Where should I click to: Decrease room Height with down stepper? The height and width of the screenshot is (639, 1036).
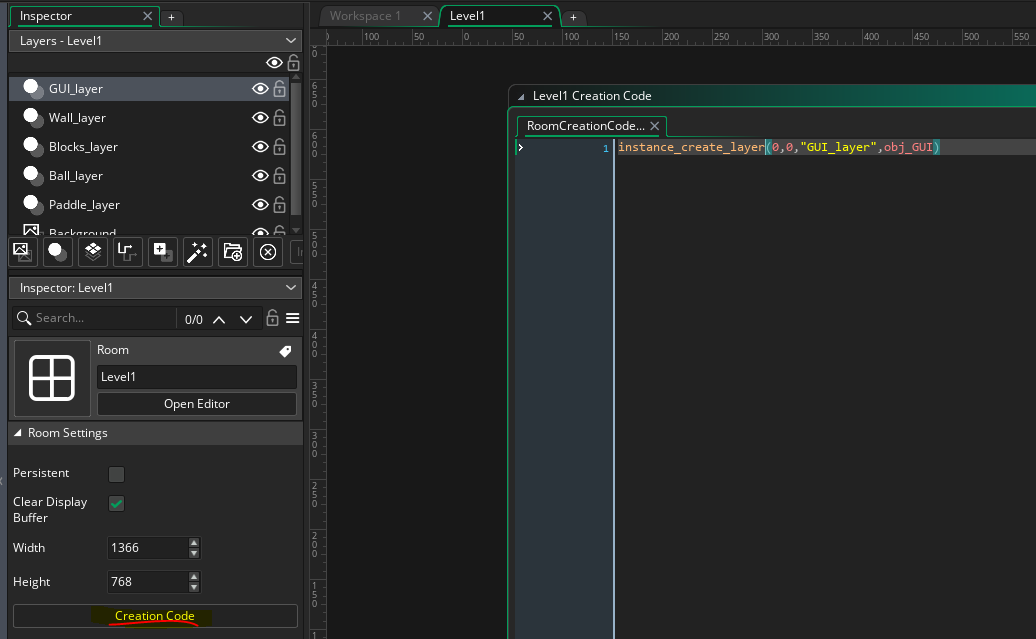pos(194,587)
